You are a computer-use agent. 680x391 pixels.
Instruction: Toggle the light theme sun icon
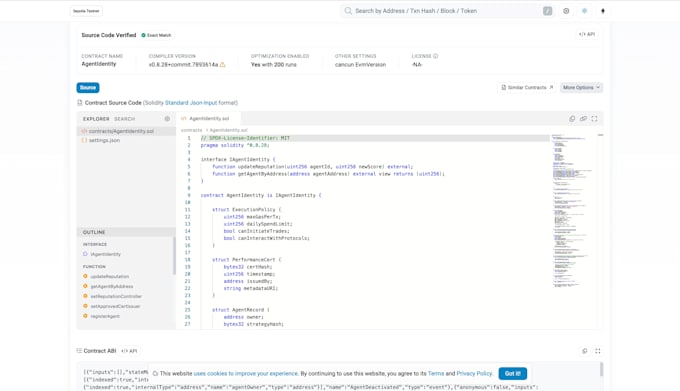click(584, 11)
